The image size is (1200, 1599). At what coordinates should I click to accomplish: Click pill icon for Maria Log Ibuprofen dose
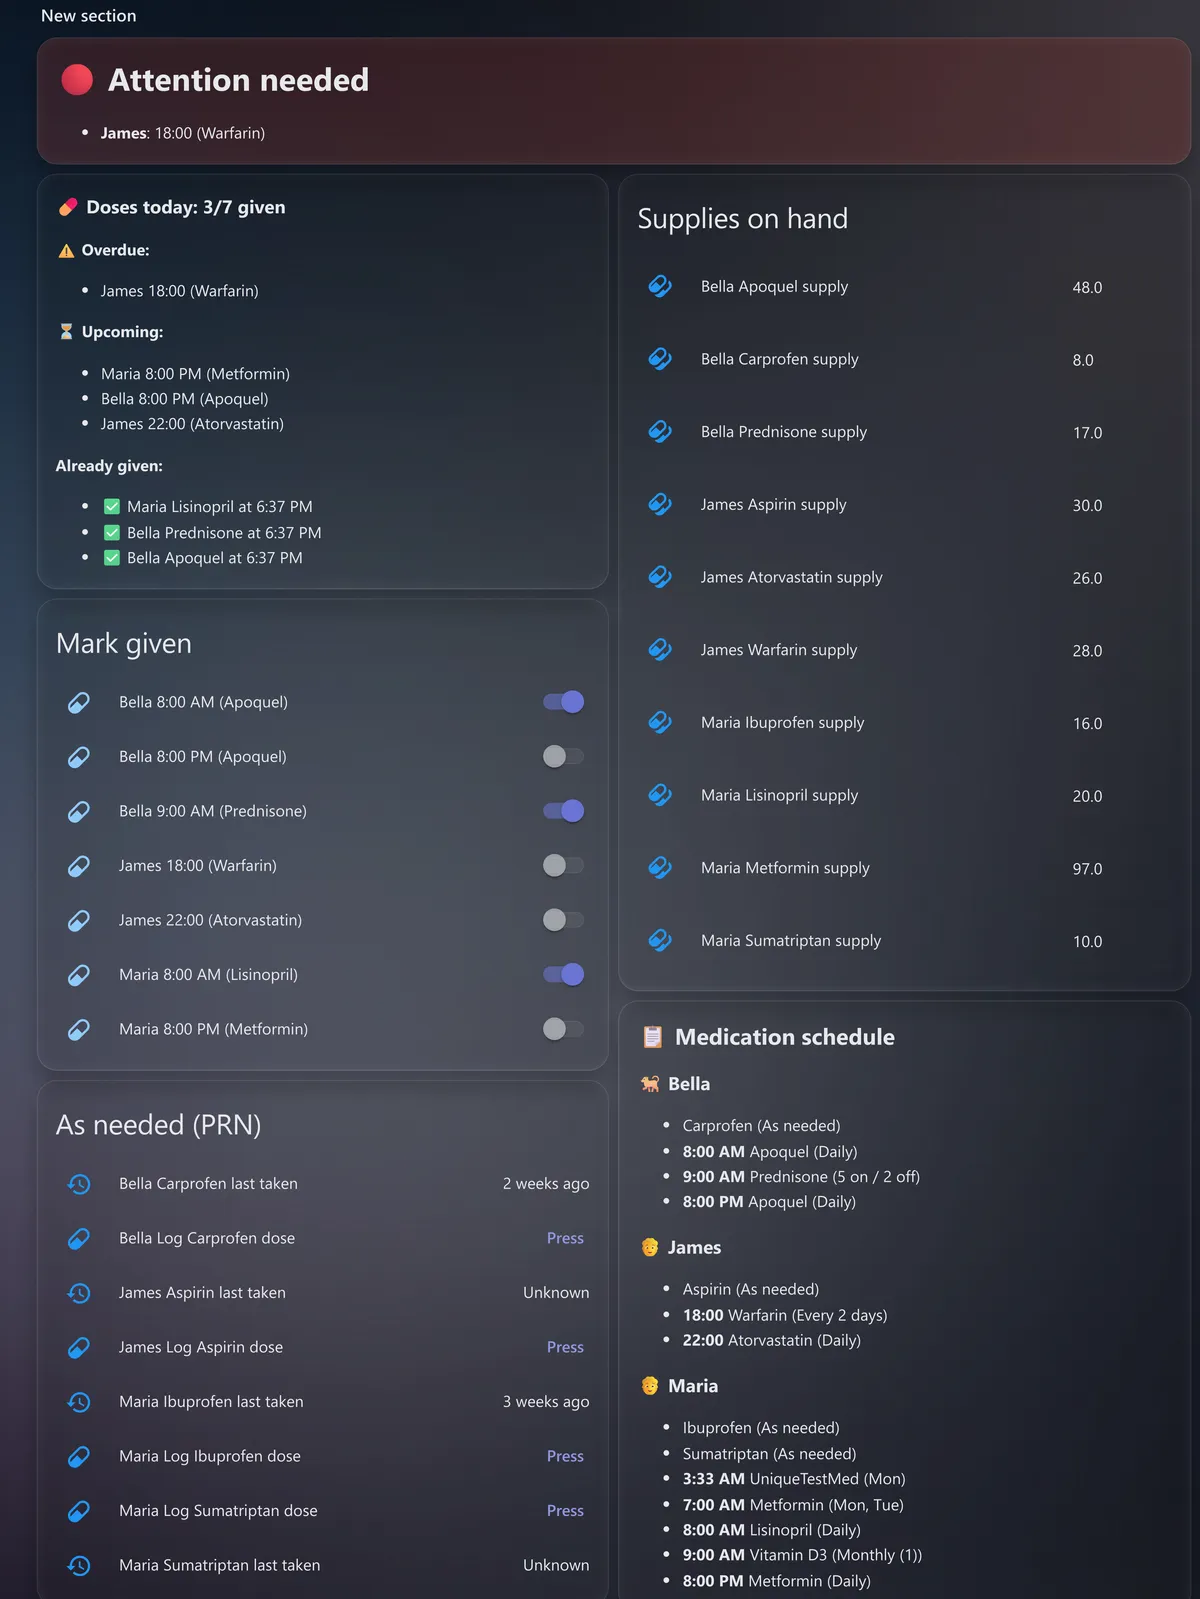(79, 1456)
